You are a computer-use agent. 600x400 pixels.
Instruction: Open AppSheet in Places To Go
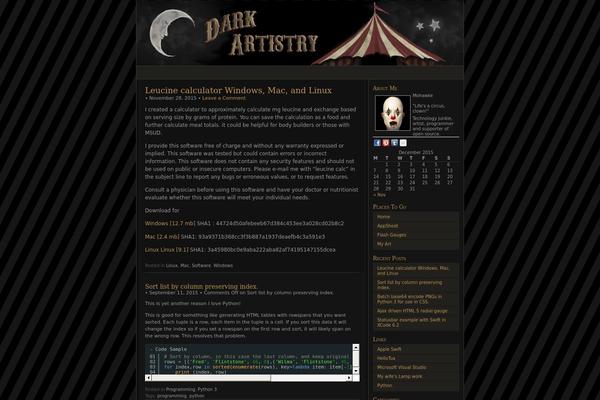point(387,226)
